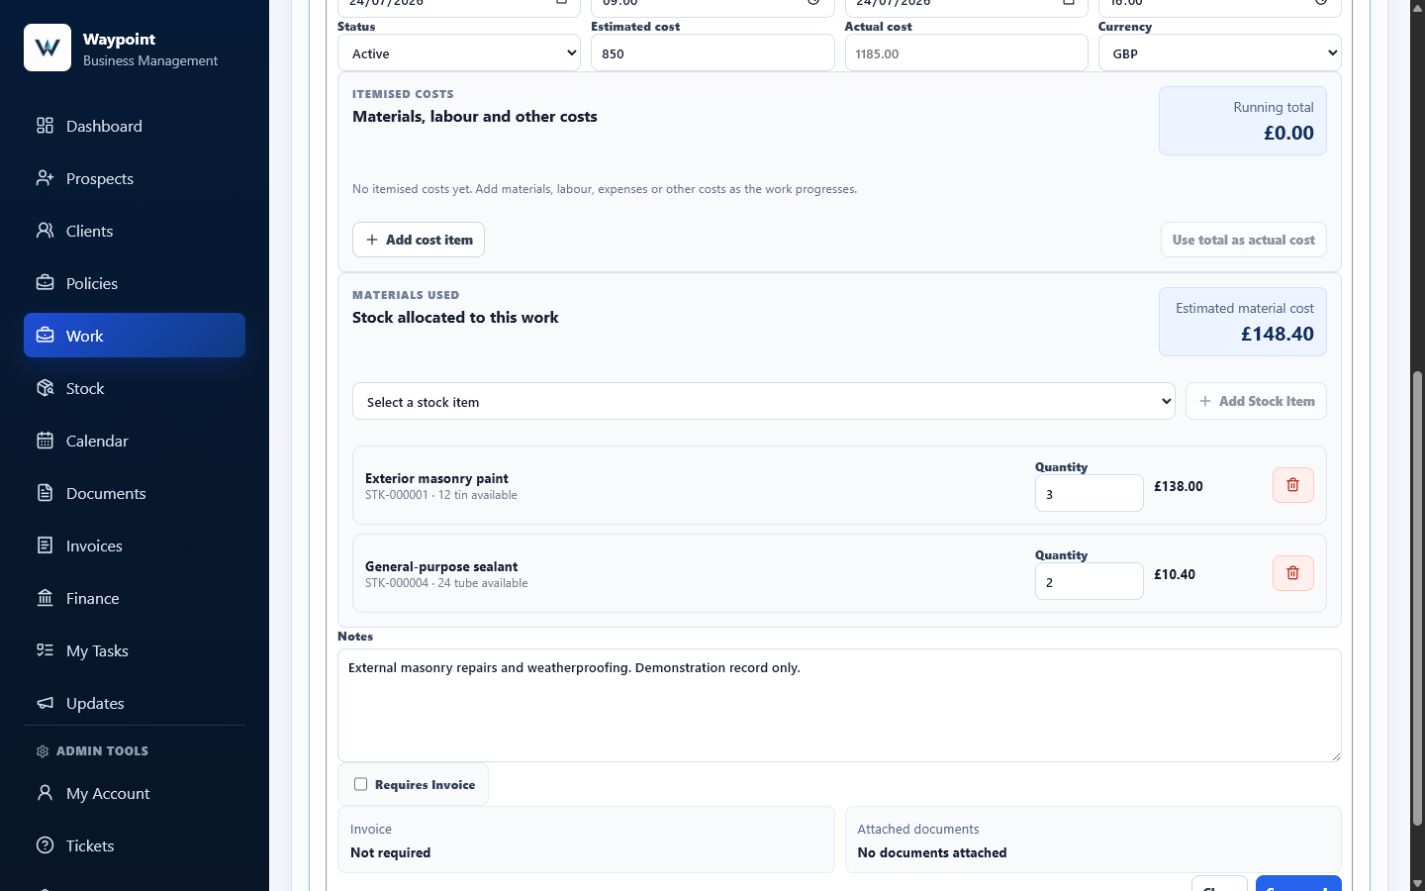The image size is (1425, 891).
Task: Click the Clients people icon
Action: (45, 231)
